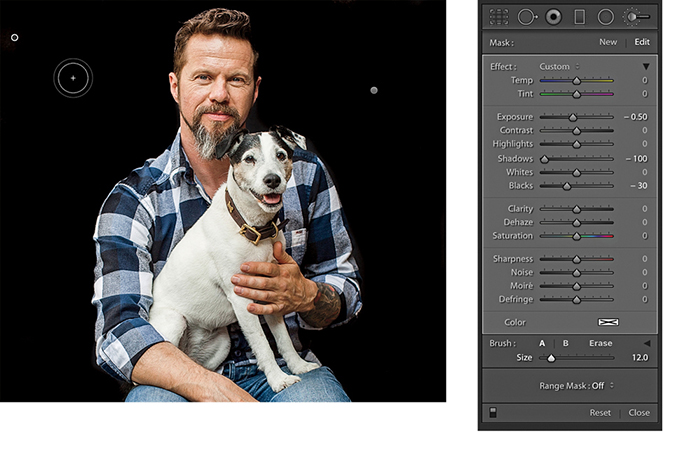Viewport: 684px width, 453px height.
Task: Switch to brush A
Action: [543, 343]
